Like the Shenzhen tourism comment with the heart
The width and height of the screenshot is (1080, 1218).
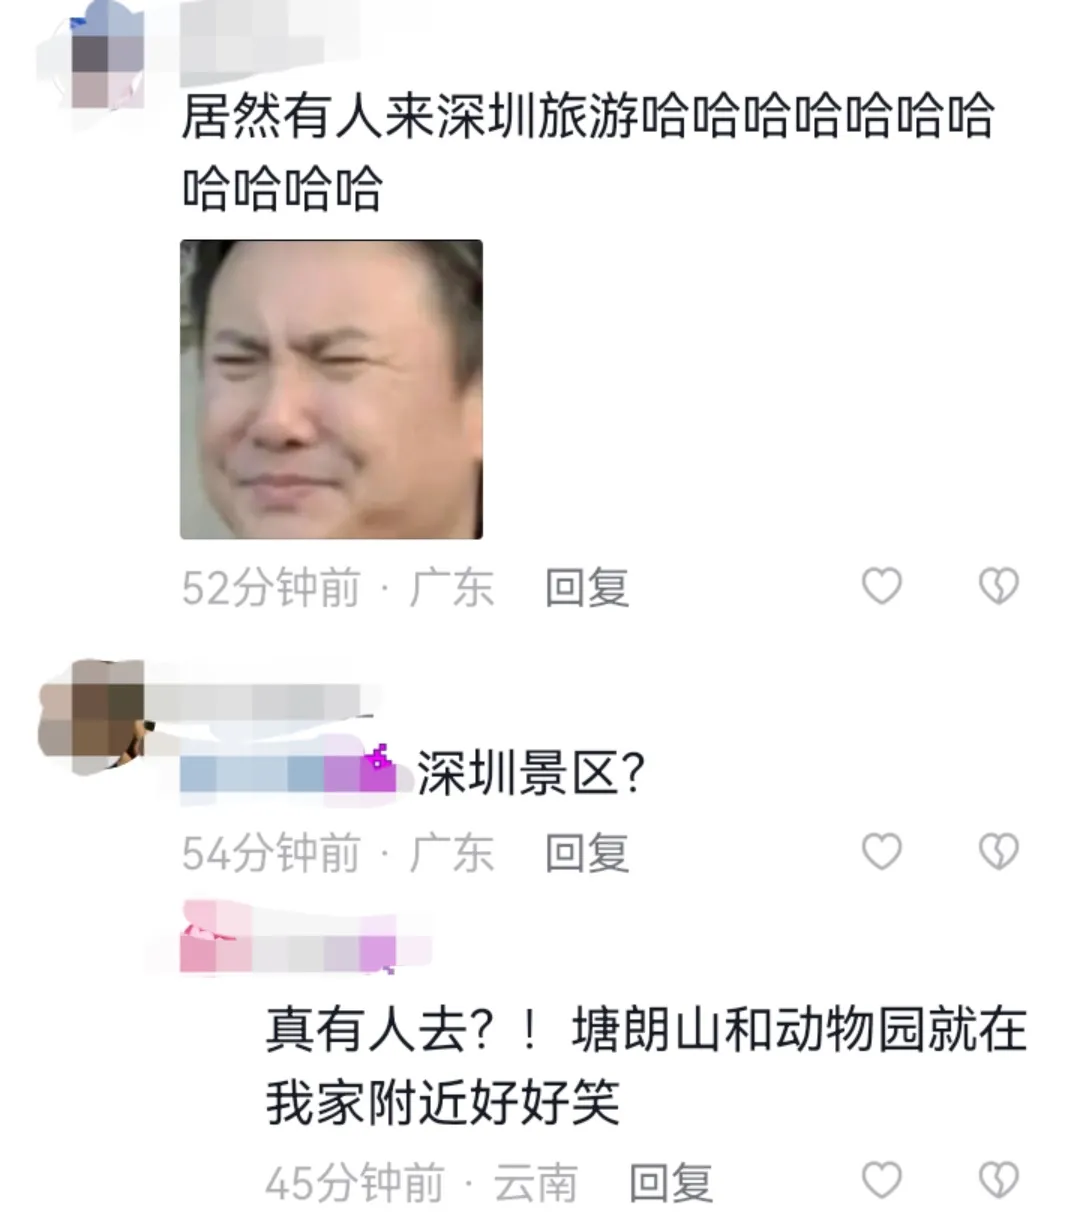tap(882, 586)
